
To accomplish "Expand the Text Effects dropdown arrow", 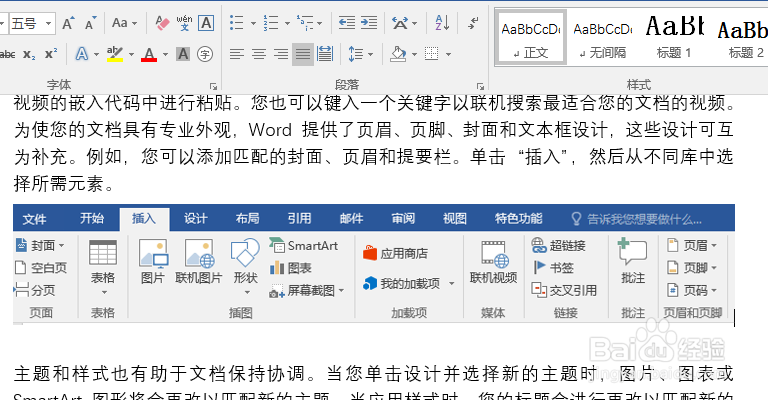I will point(96,54).
